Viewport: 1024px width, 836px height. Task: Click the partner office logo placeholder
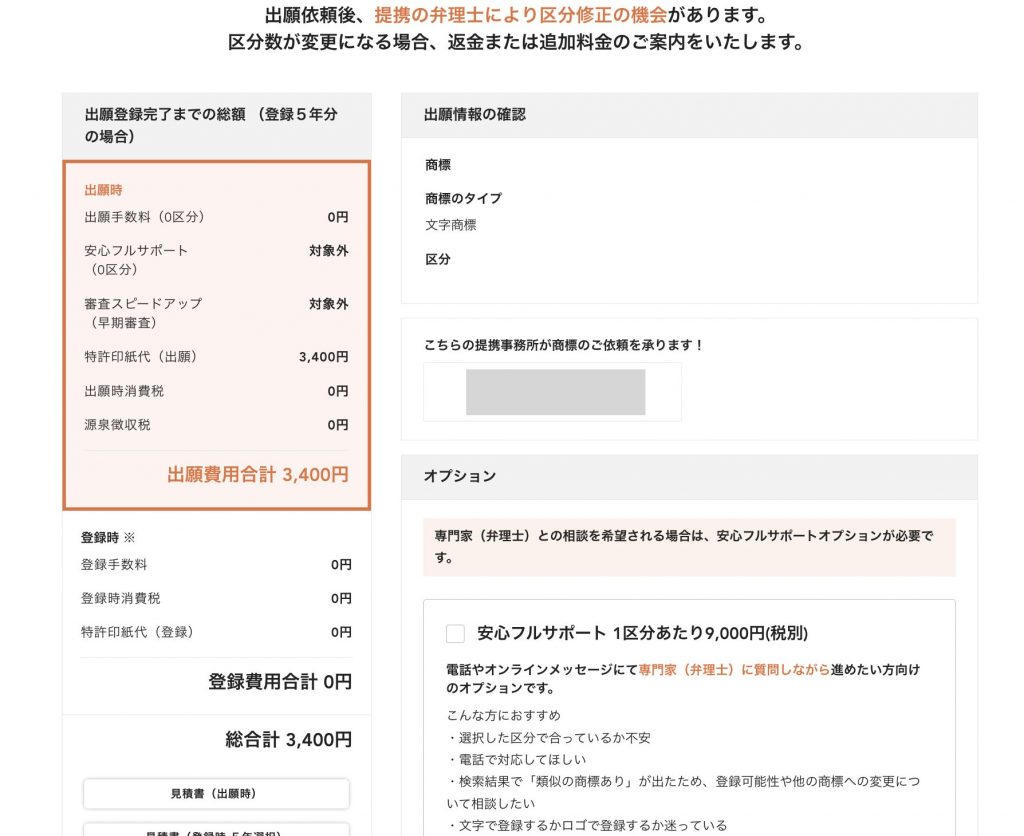pos(552,392)
